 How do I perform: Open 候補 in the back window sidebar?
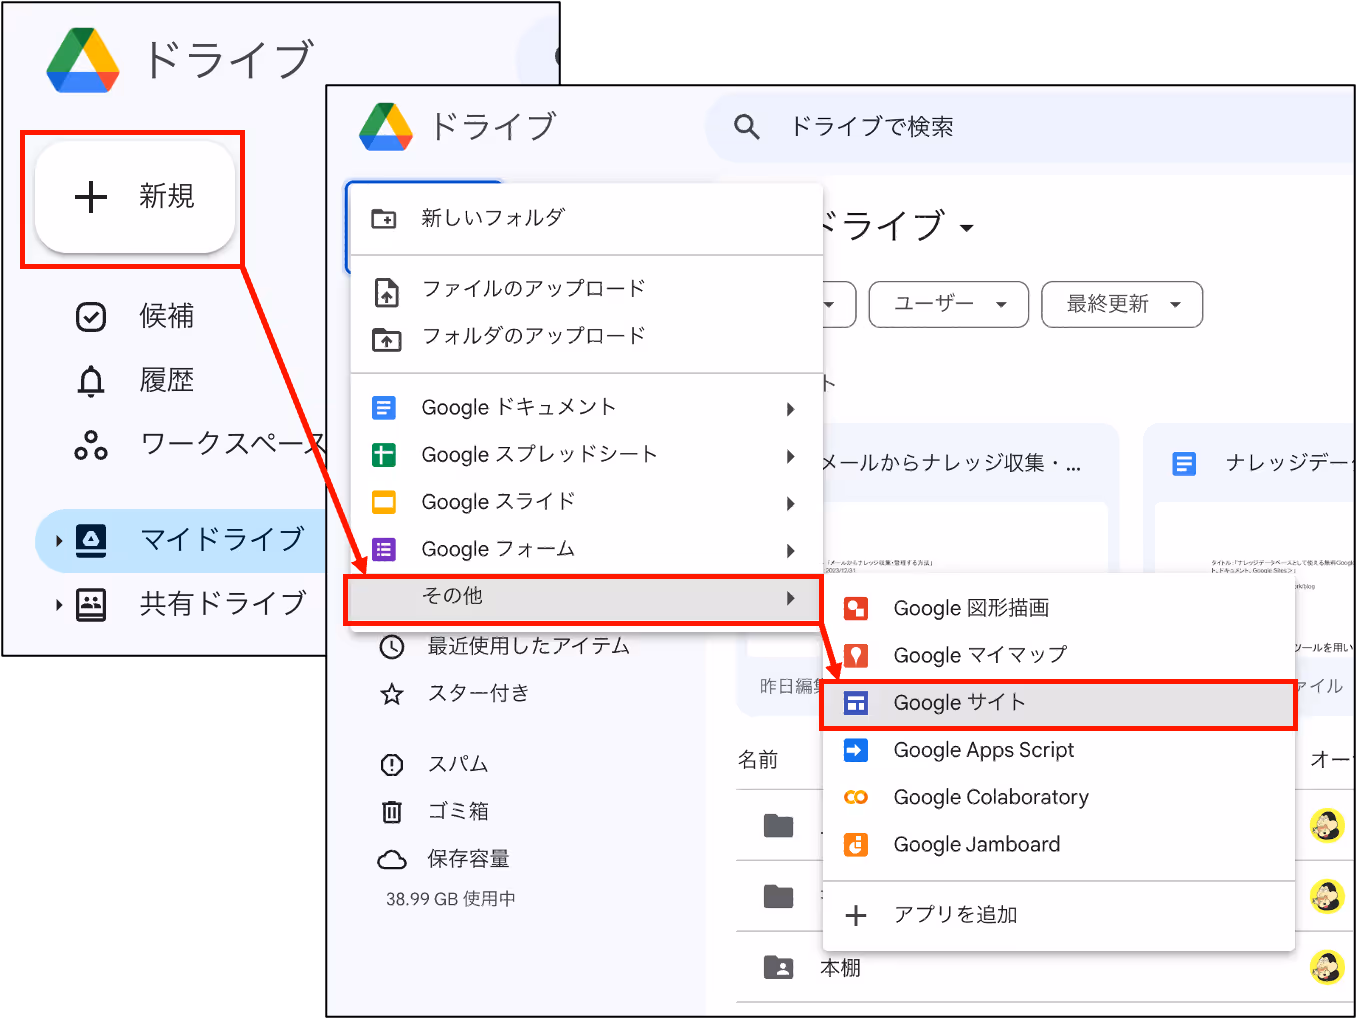point(166,316)
